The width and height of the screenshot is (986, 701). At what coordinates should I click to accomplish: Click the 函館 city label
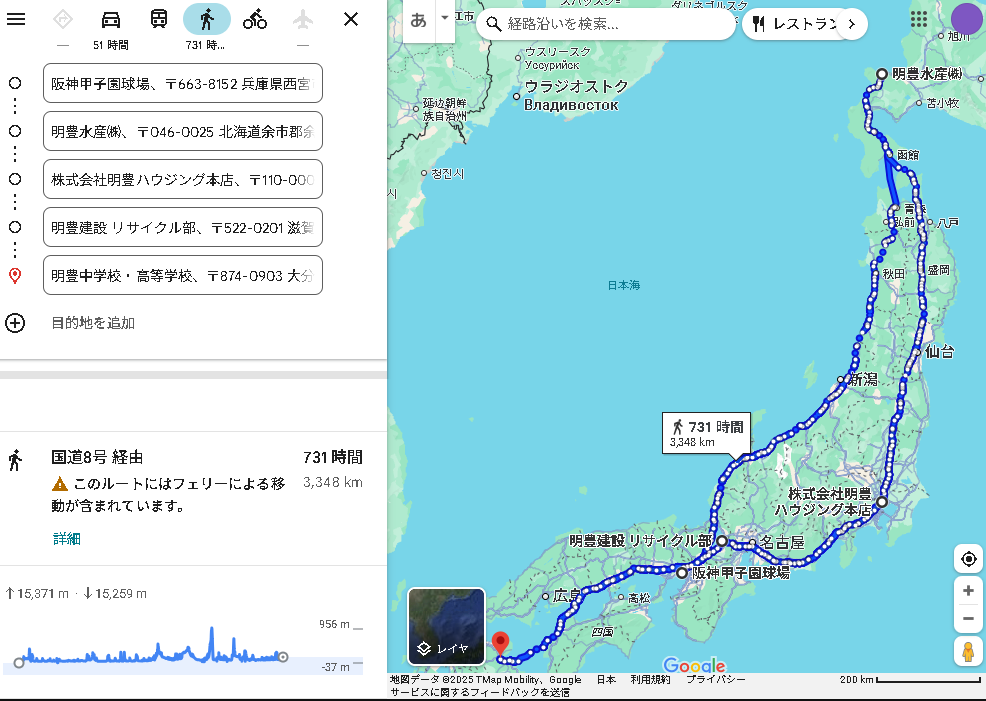(907, 155)
